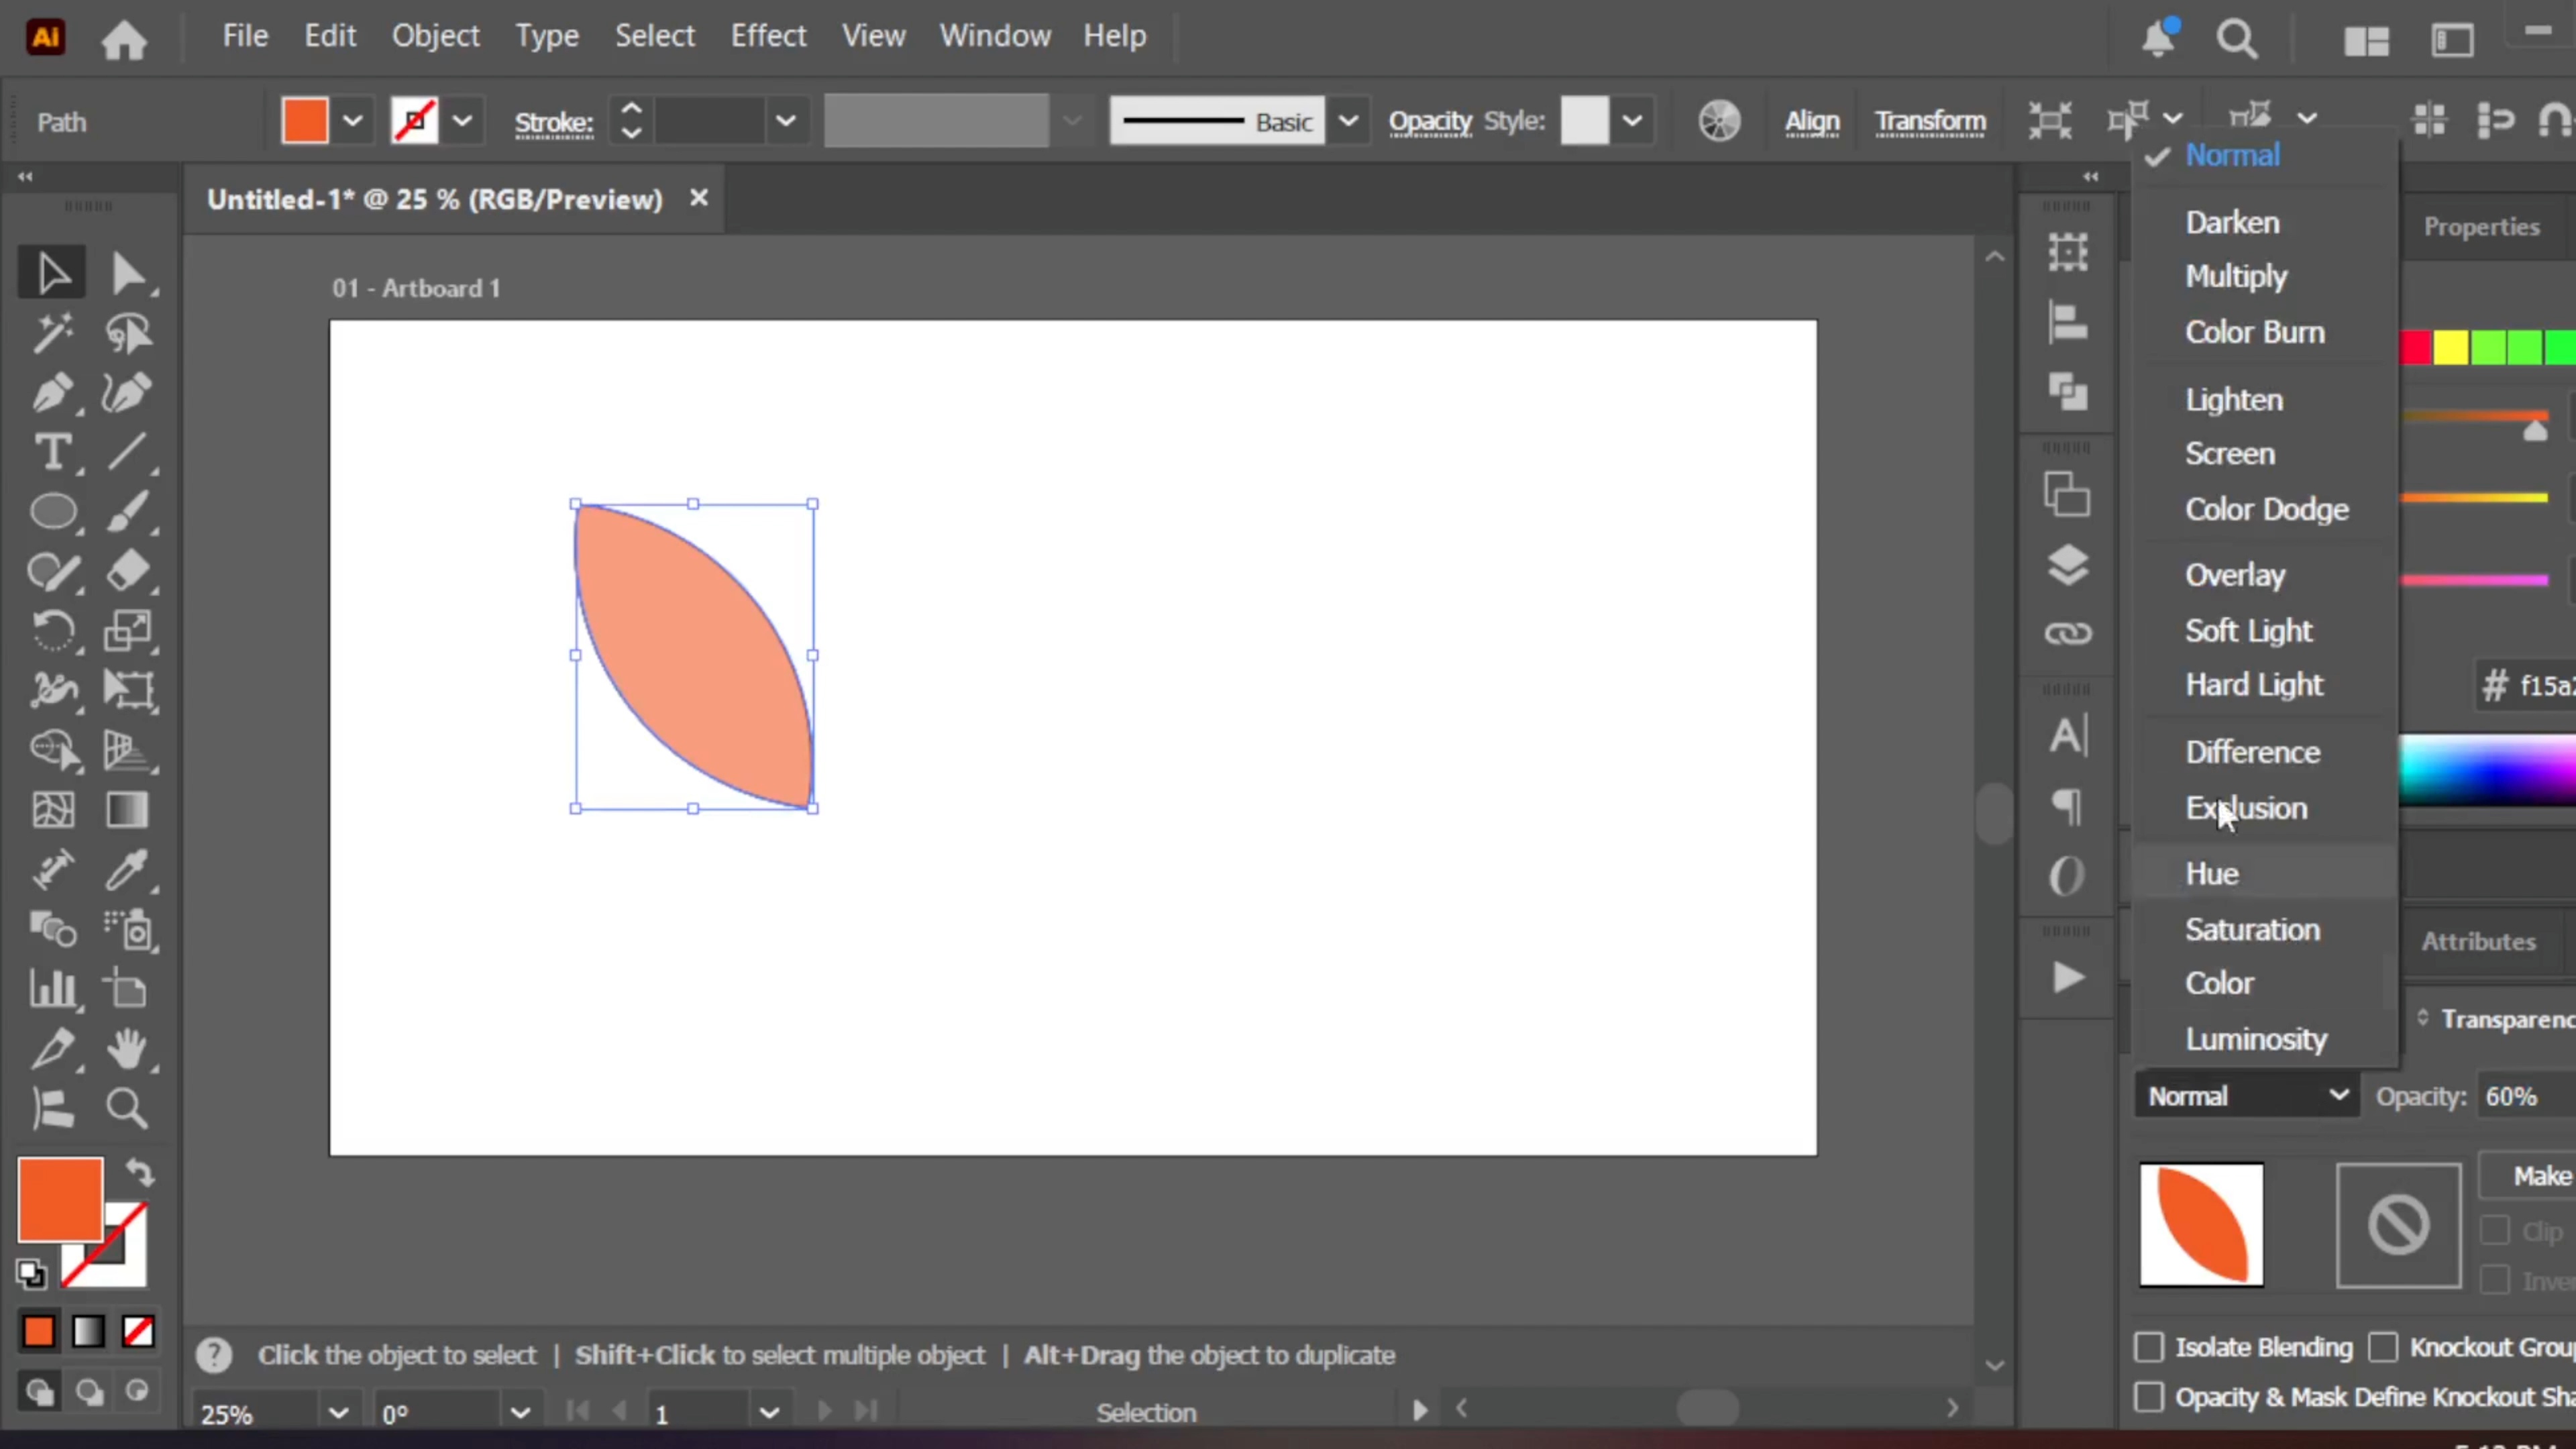Screen dimensions: 2576x1449
Task: Open the Layers panel icon
Action: tap(2067, 565)
